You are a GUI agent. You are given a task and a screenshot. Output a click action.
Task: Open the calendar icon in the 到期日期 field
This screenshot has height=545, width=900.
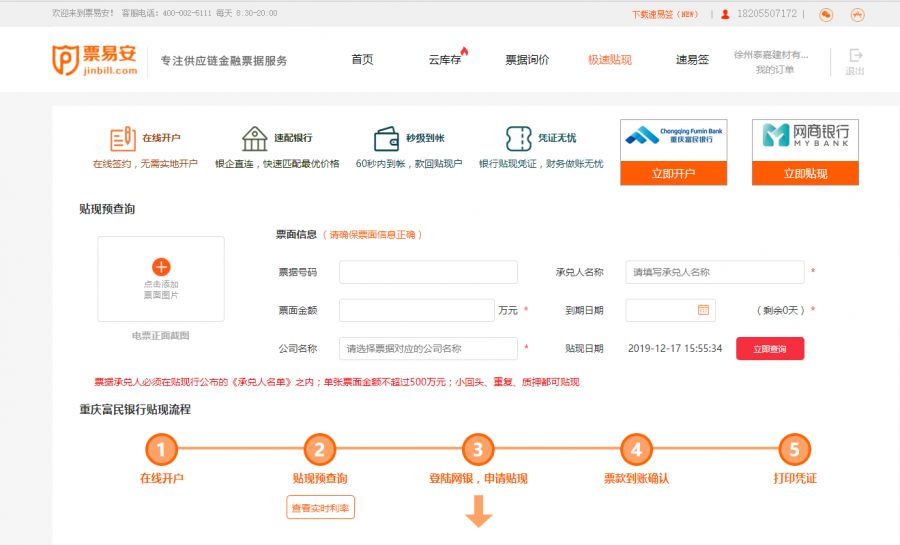point(703,310)
